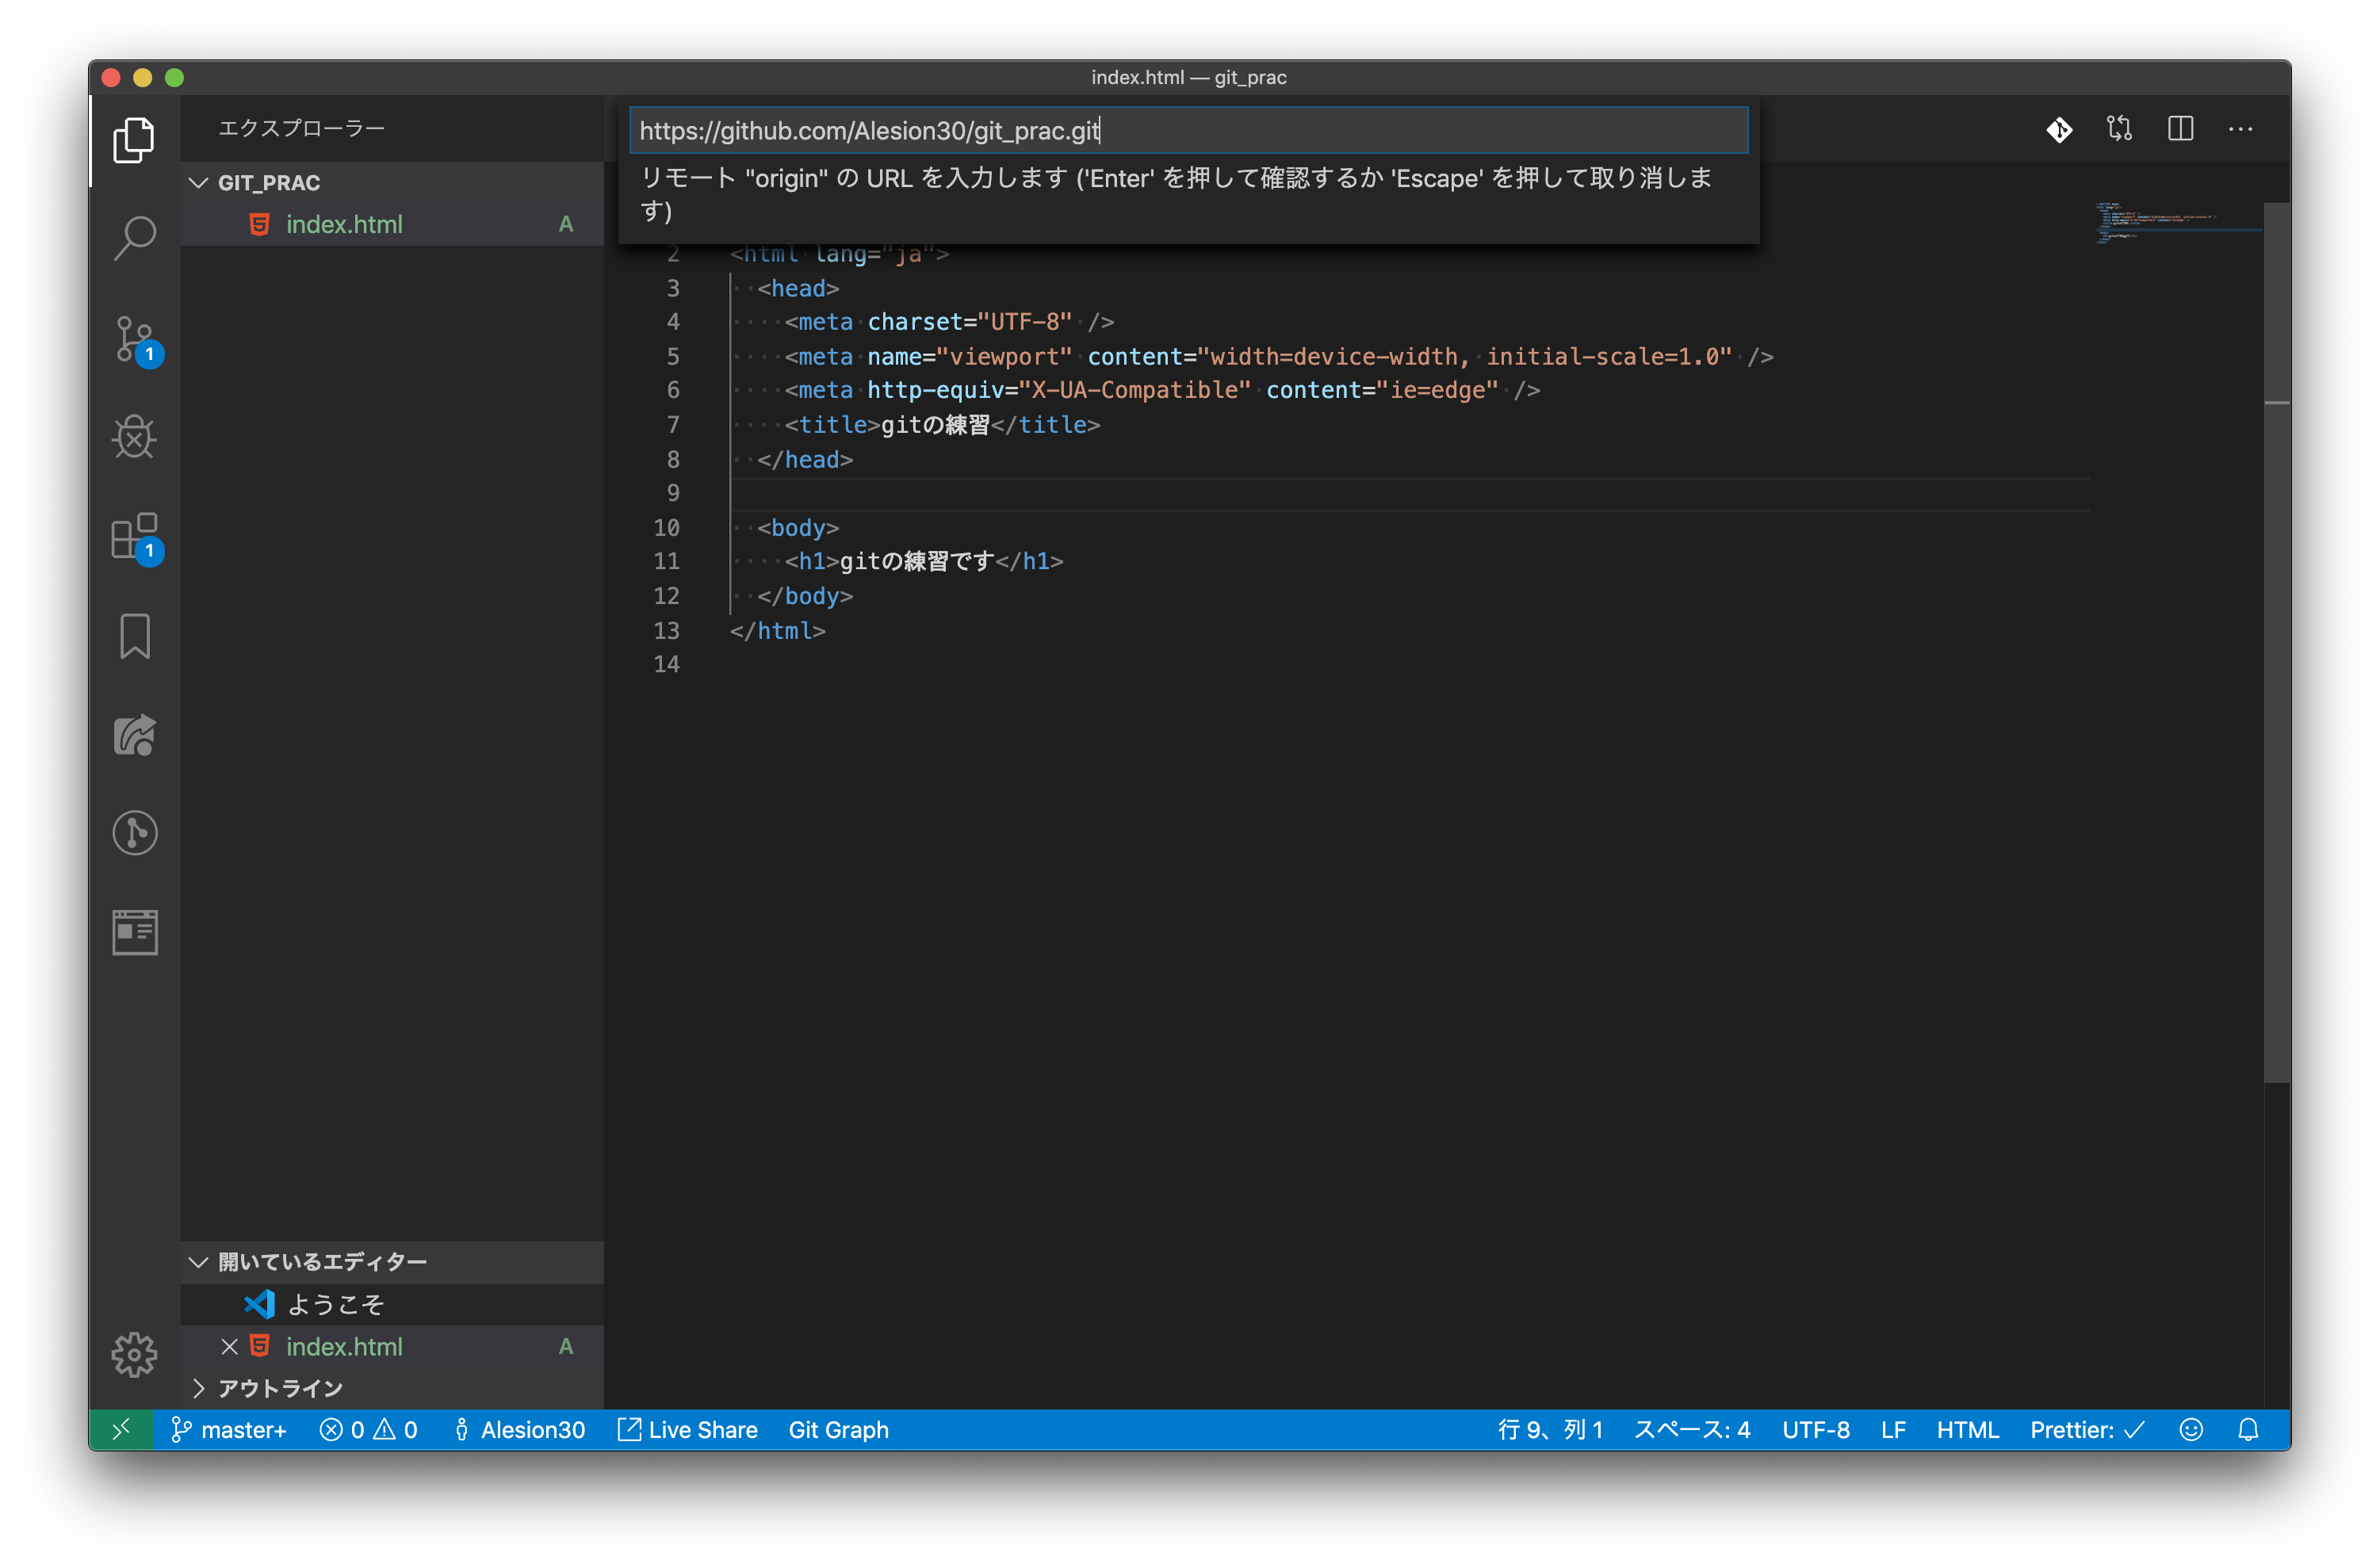Click the line 9 column 1 position indicator

tap(1550, 1430)
